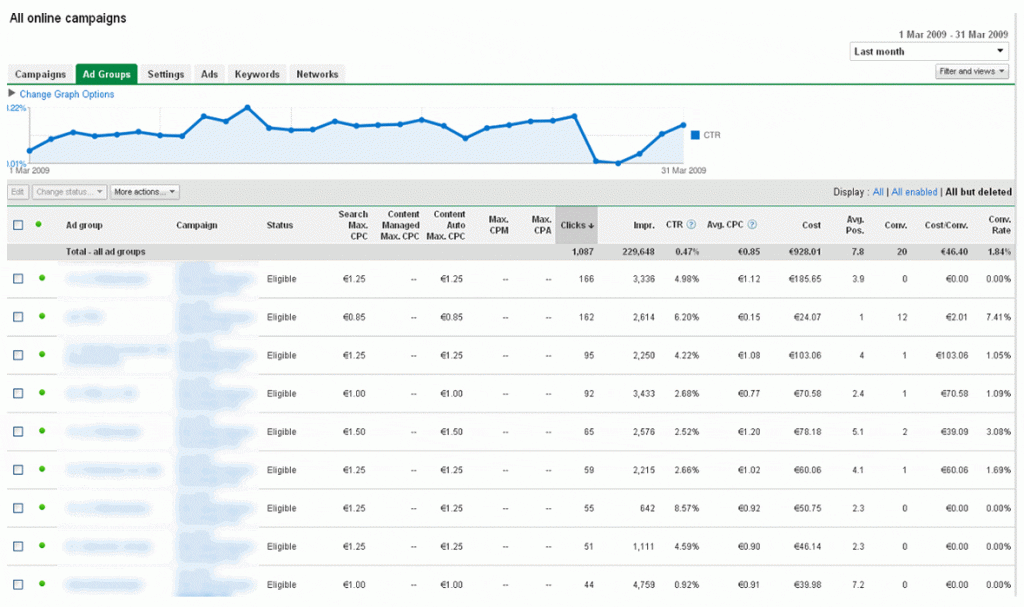
Task: Click the 1 Mar 2009 - 31 Mar 2009 date text
Action: [x=953, y=34]
